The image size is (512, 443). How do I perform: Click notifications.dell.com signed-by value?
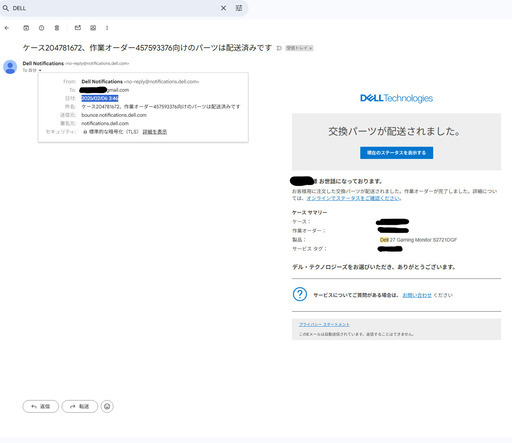[x=105, y=123]
